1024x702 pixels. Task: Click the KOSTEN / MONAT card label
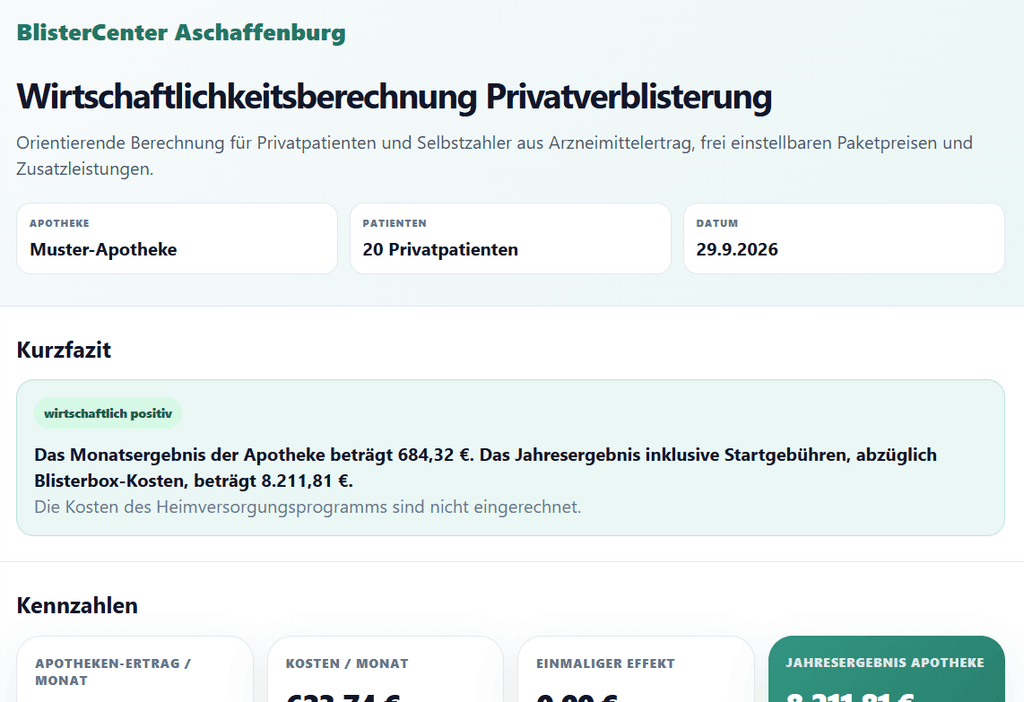point(347,663)
